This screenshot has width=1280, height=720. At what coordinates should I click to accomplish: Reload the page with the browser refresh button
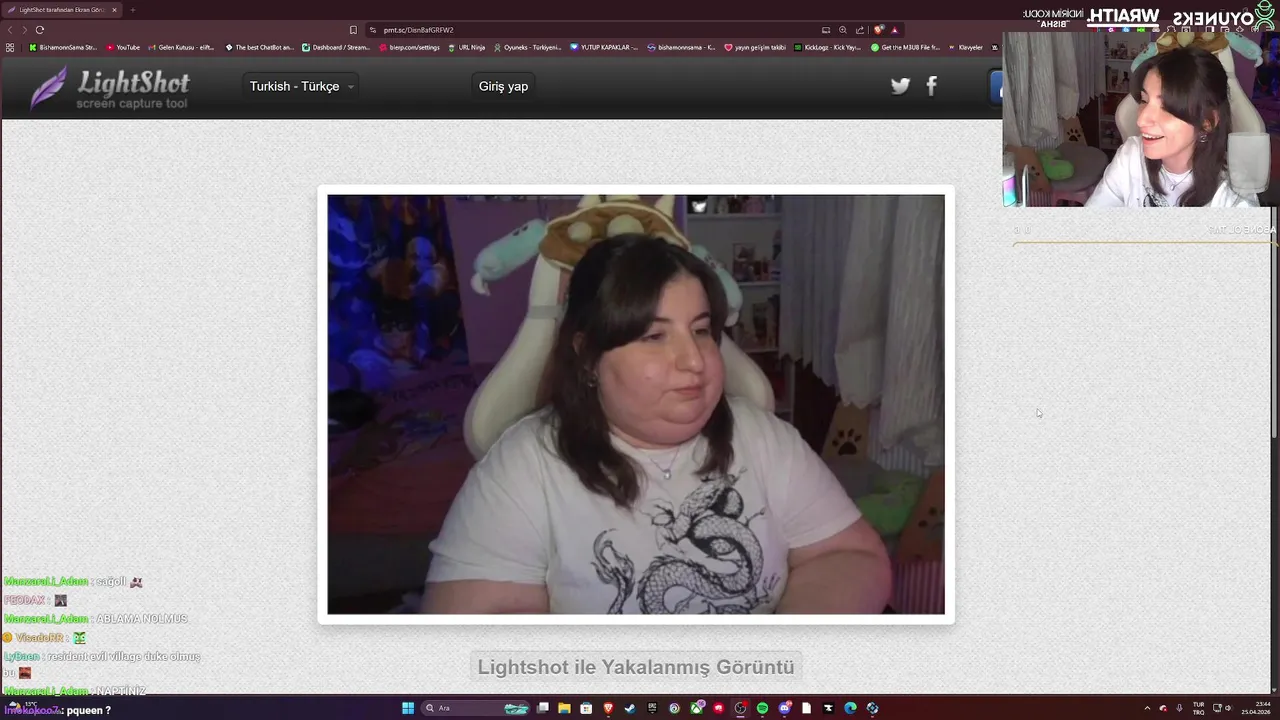pos(39,30)
